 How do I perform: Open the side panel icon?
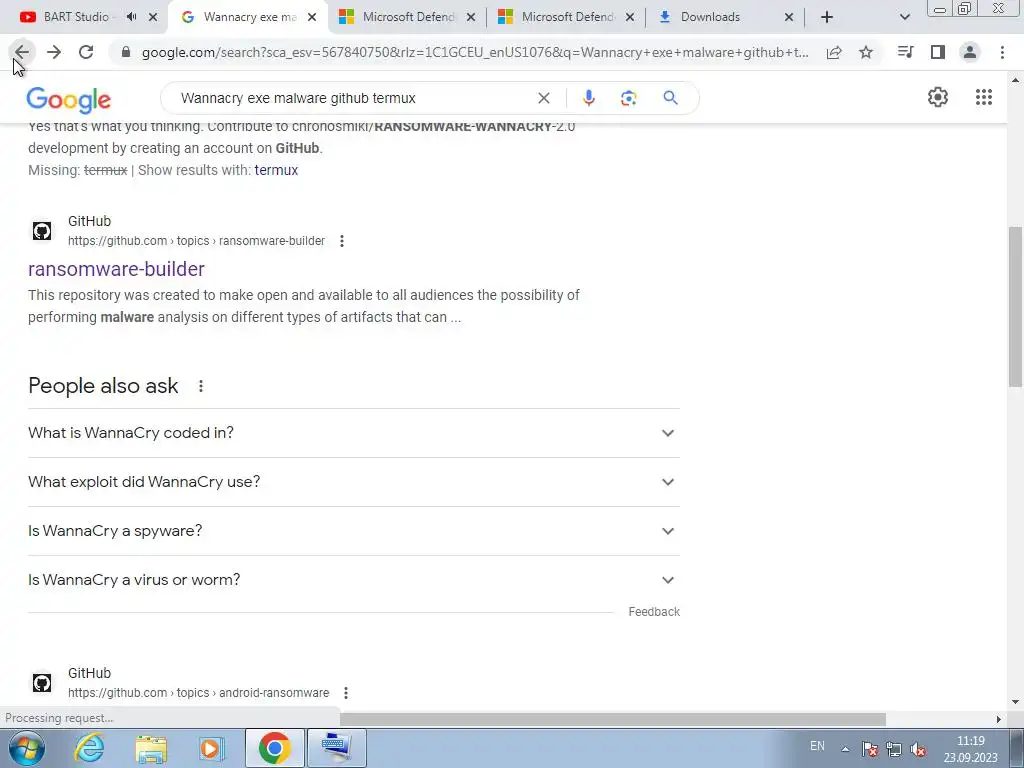(x=938, y=52)
